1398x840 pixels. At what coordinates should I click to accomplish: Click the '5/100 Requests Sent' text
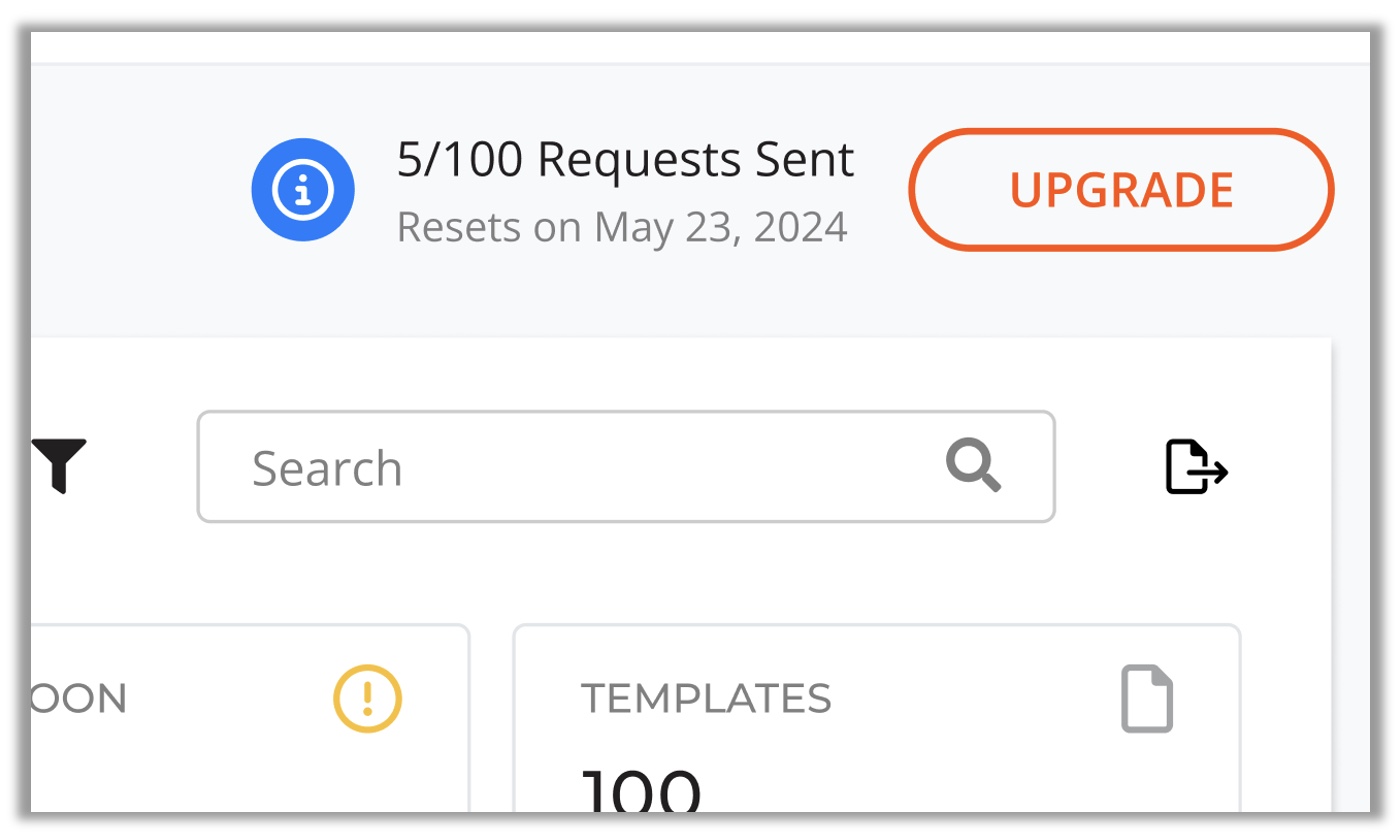(x=626, y=160)
